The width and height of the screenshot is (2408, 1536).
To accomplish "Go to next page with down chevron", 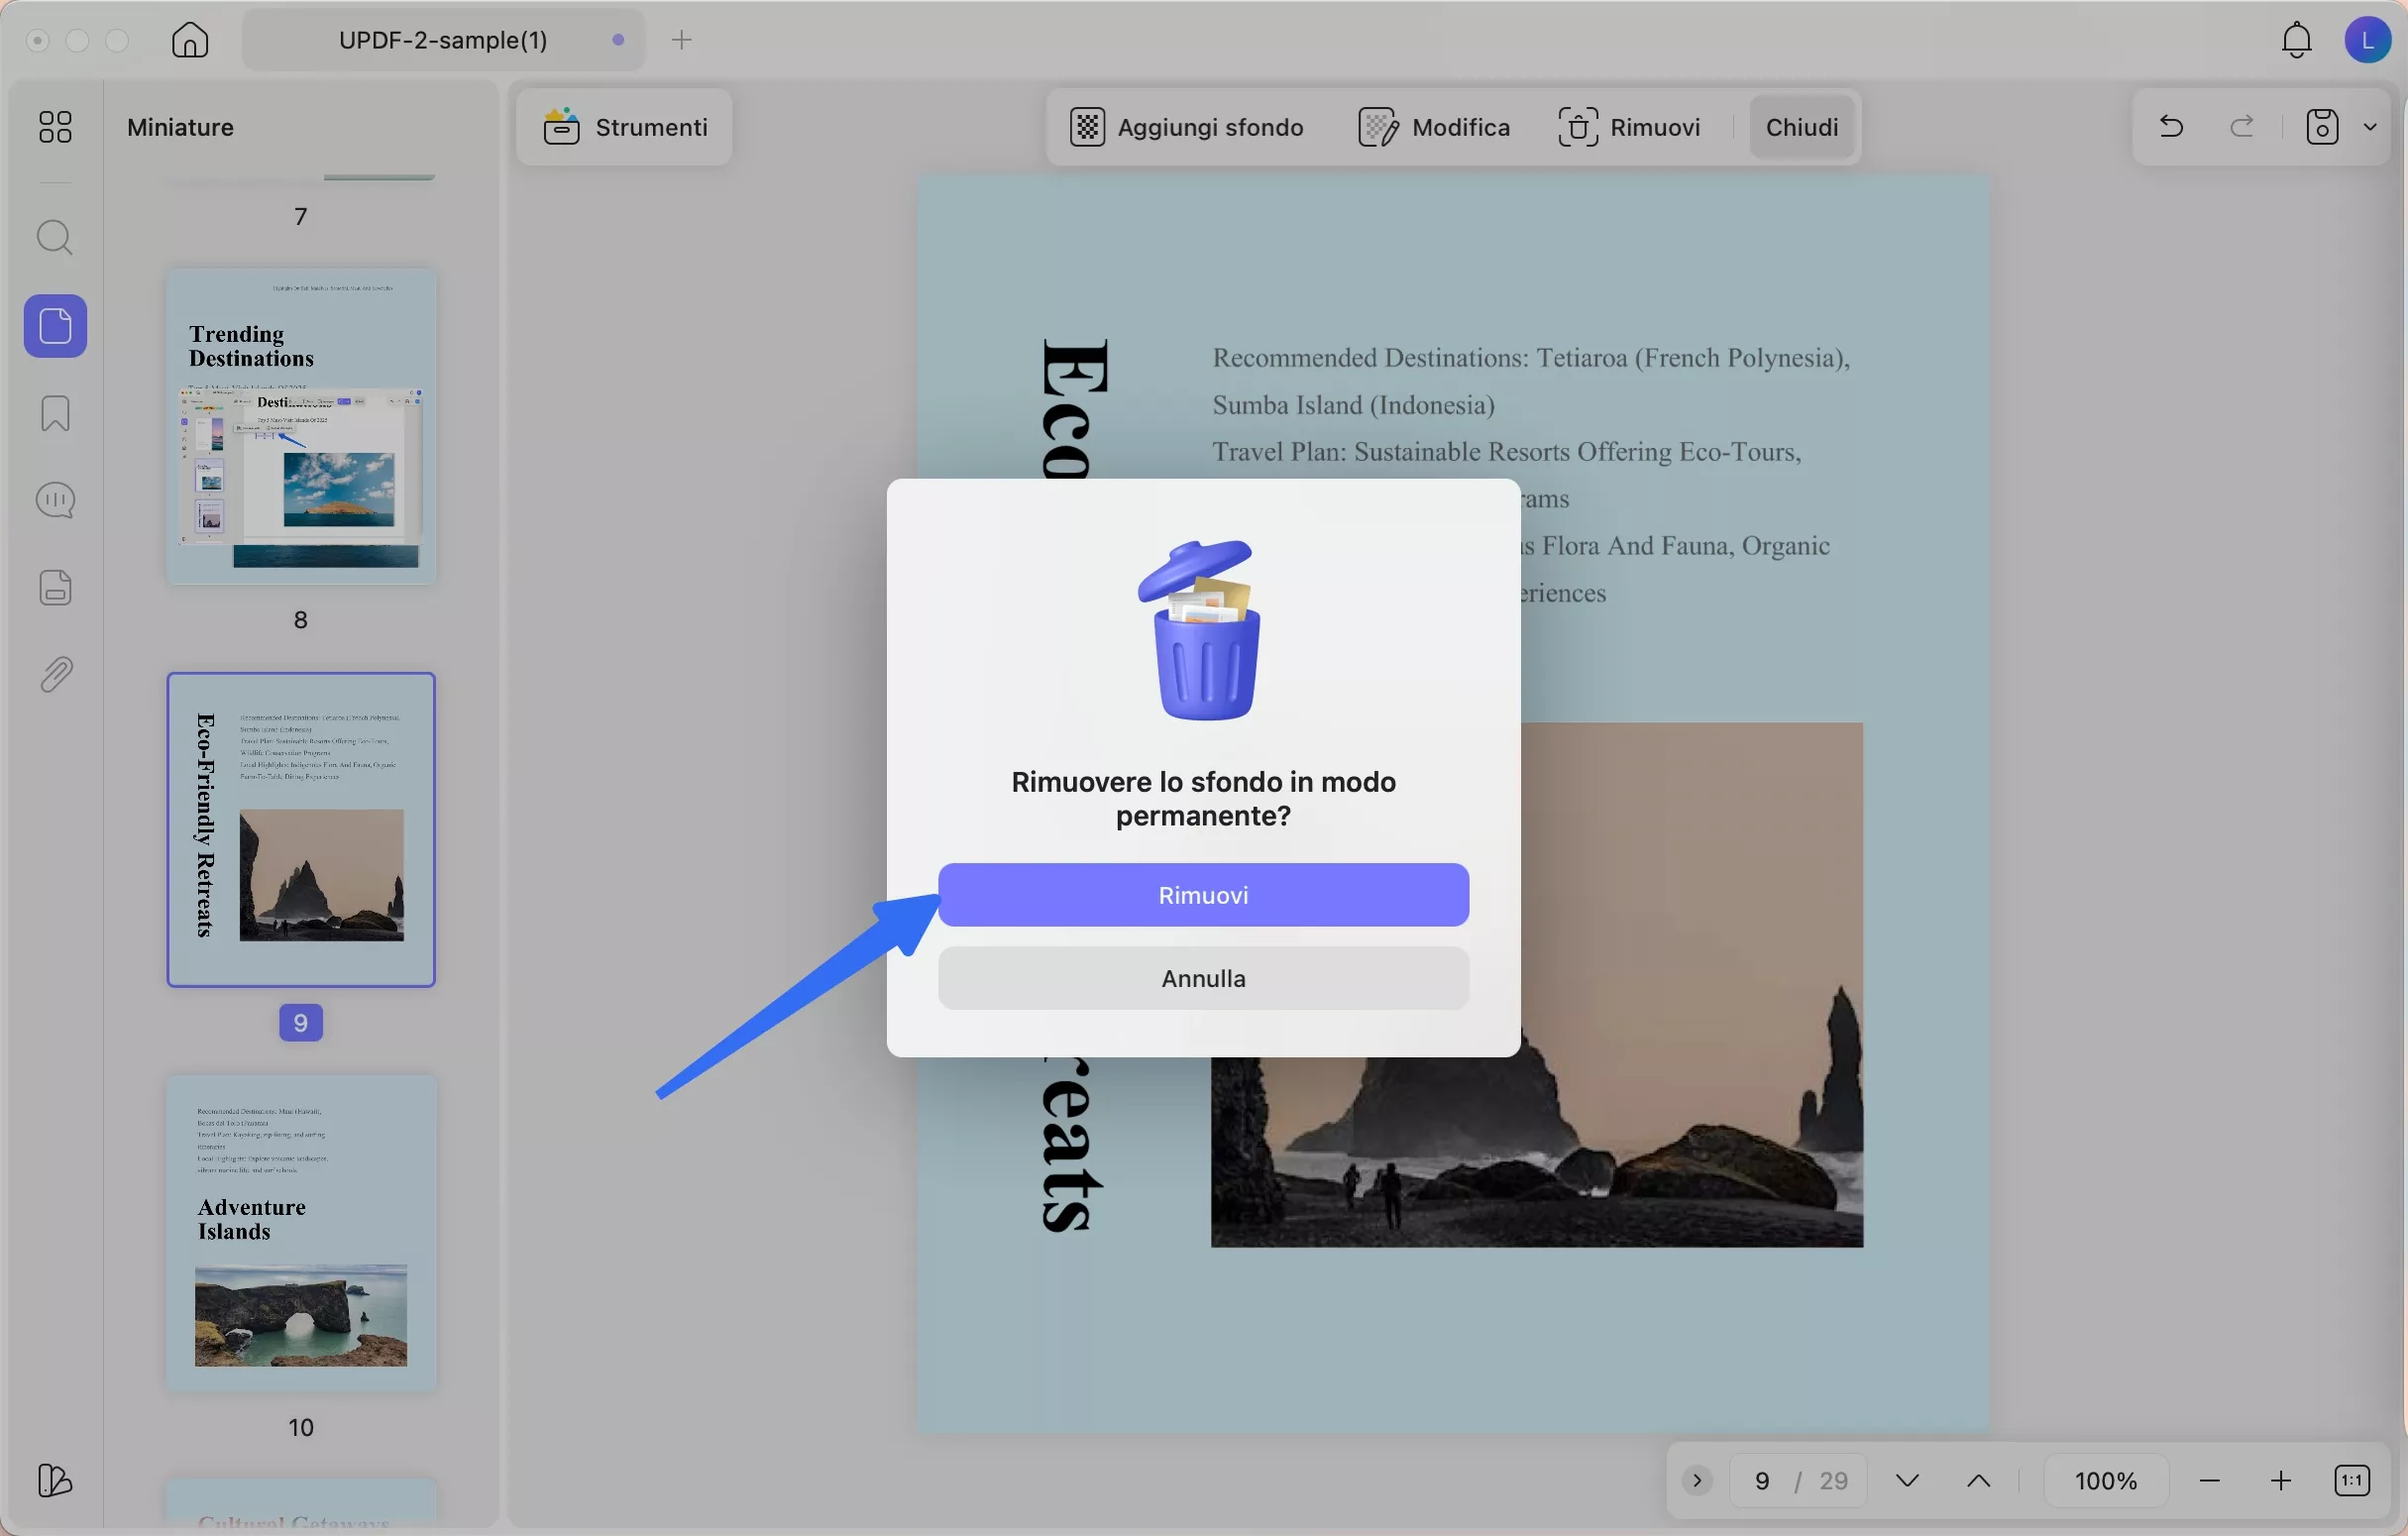I will tap(1907, 1480).
